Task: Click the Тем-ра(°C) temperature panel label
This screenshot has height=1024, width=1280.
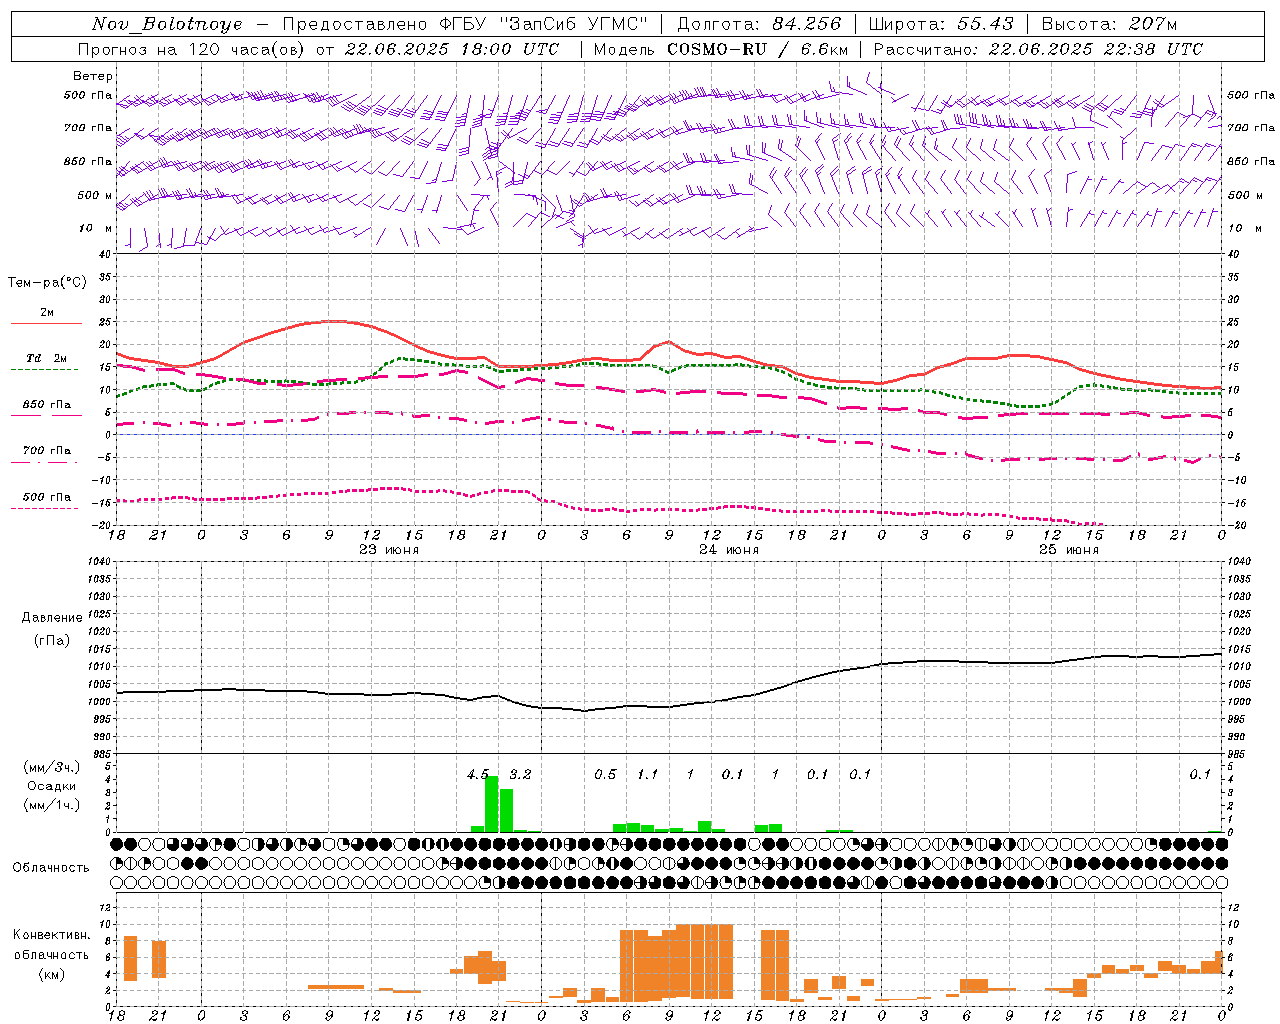Action: [47, 283]
